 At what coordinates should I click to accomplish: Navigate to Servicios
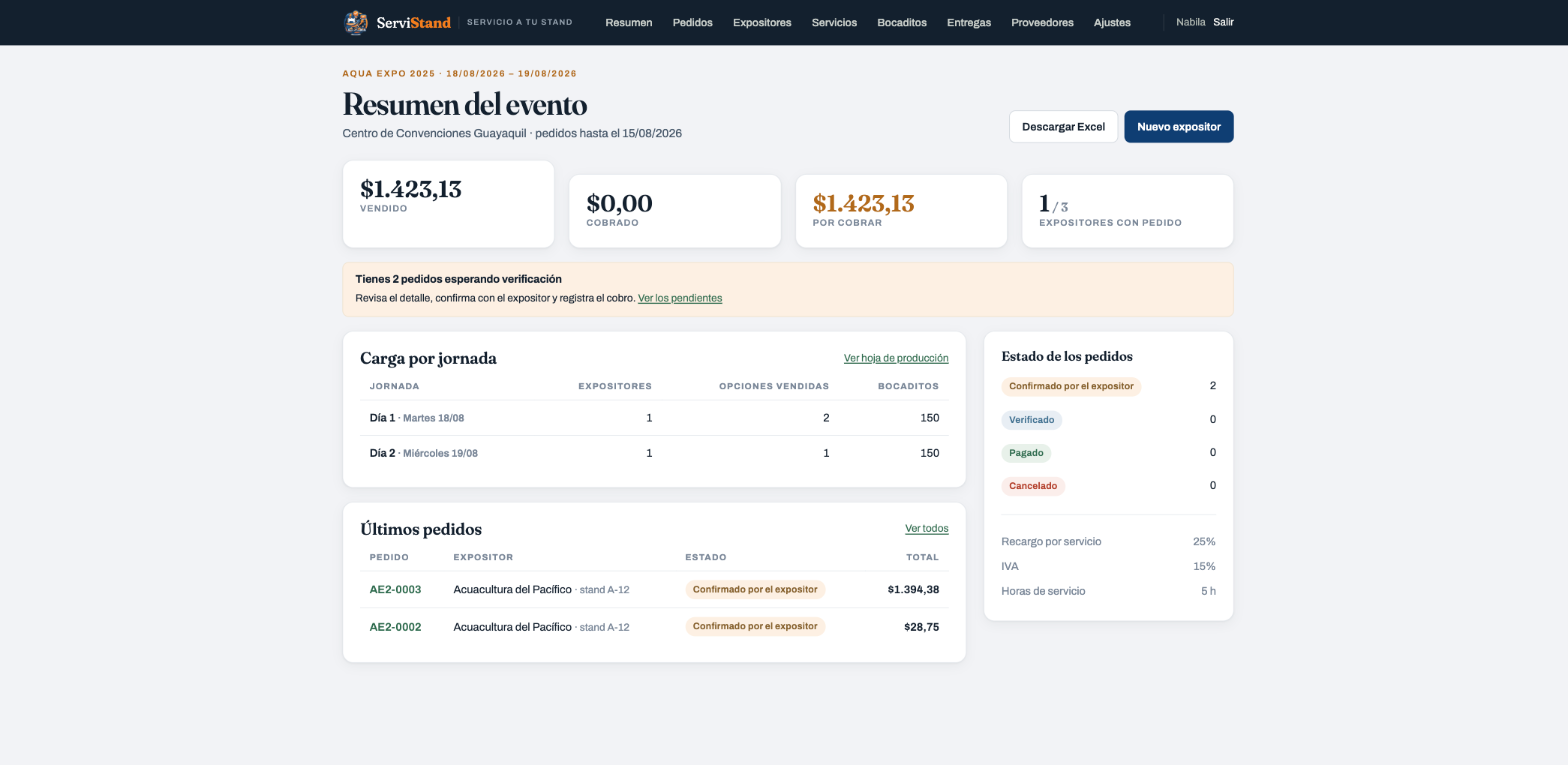click(x=834, y=22)
